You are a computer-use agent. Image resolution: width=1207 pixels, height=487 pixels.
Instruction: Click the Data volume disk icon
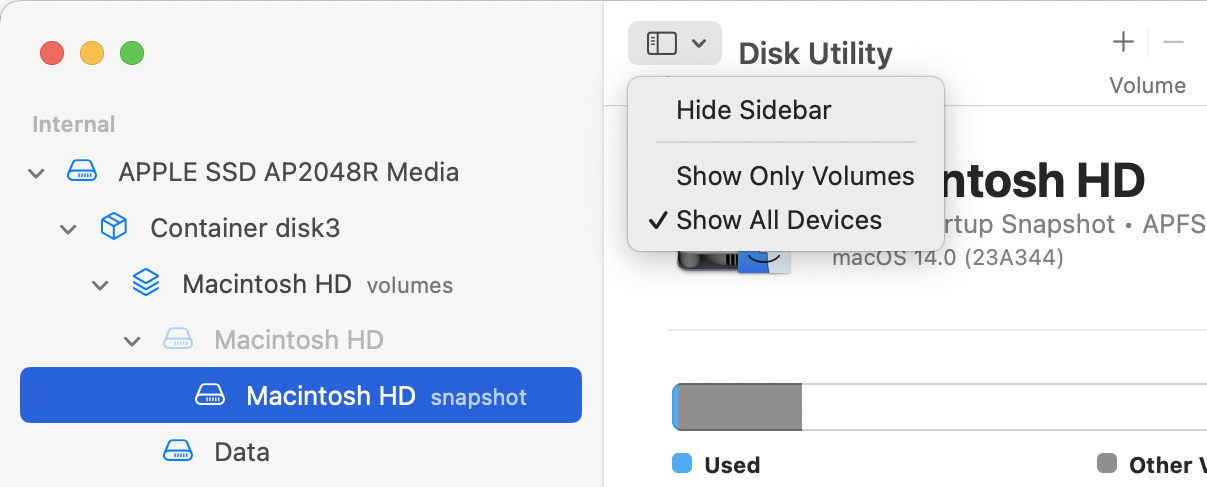point(178,452)
